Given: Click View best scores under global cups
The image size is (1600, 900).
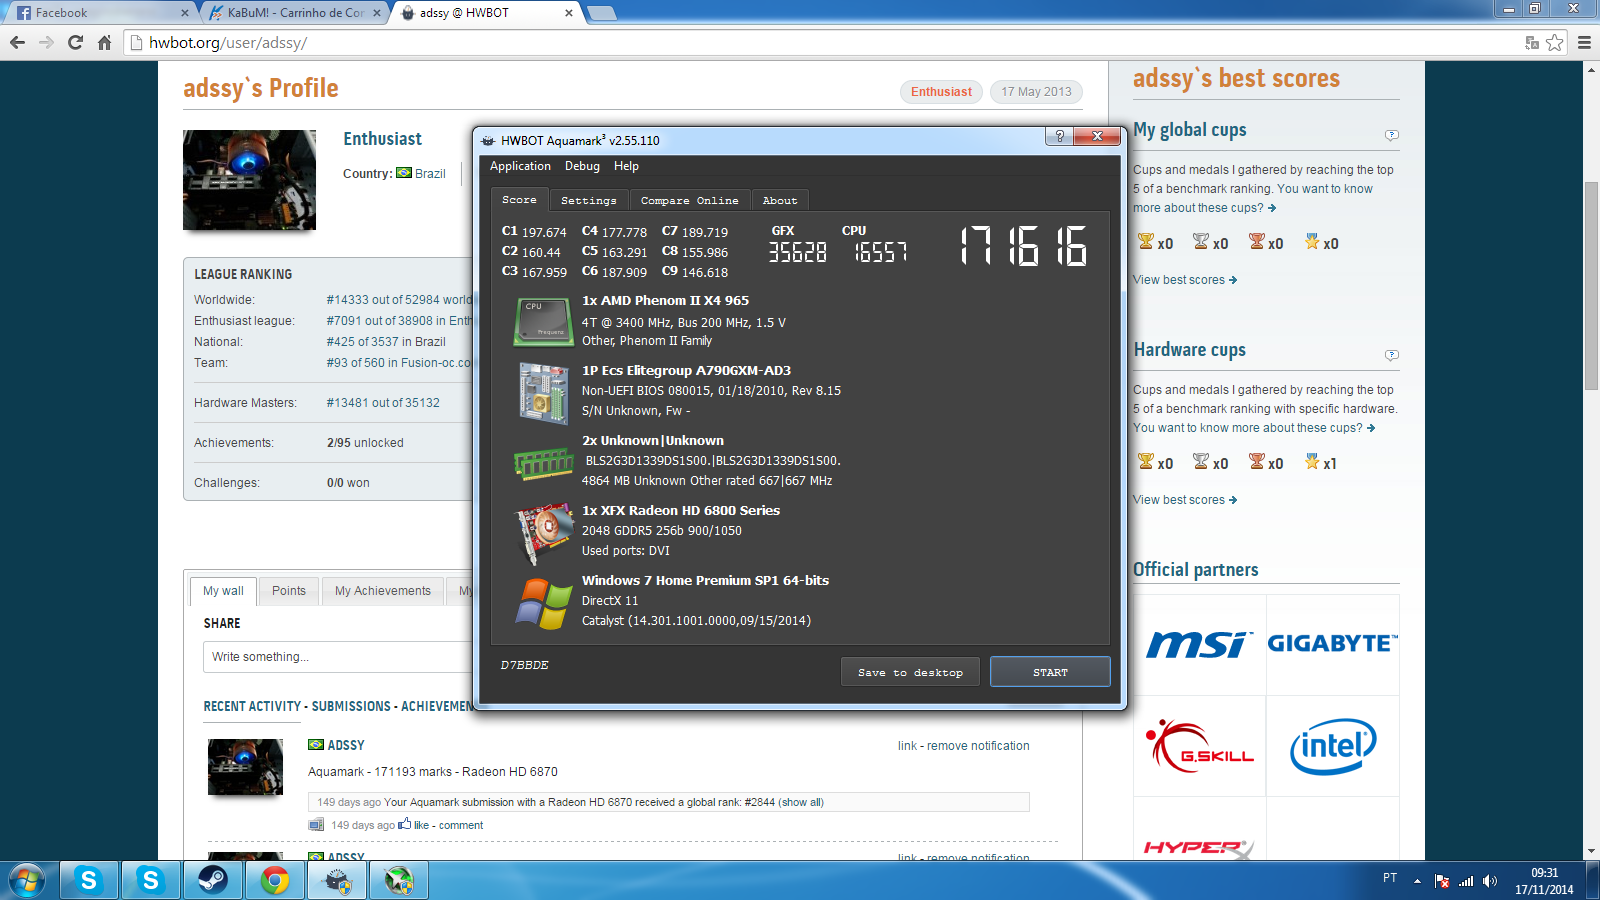Looking at the screenshot, I should [1185, 280].
